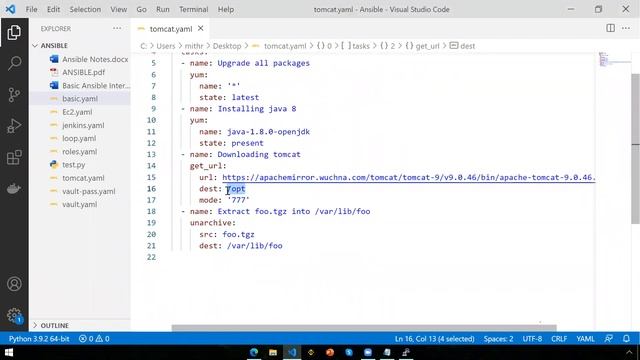Image resolution: width=640 pixels, height=360 pixels.
Task: Open the Search view
Action: click(14, 63)
